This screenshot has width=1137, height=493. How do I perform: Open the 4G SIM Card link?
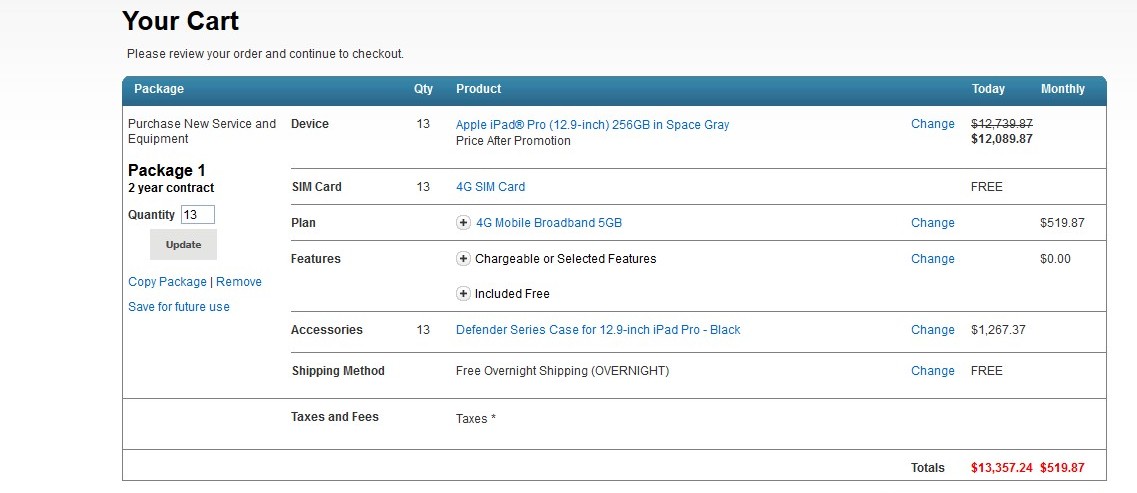(x=490, y=187)
